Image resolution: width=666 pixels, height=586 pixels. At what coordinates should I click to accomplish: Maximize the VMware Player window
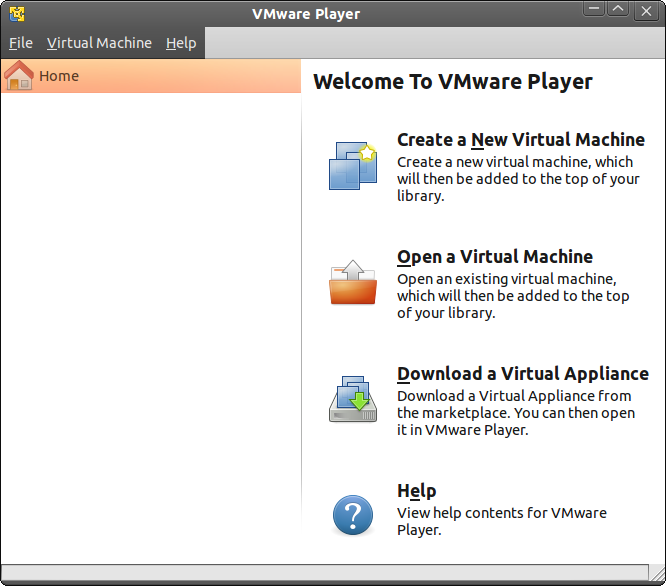pyautogui.click(x=618, y=9)
